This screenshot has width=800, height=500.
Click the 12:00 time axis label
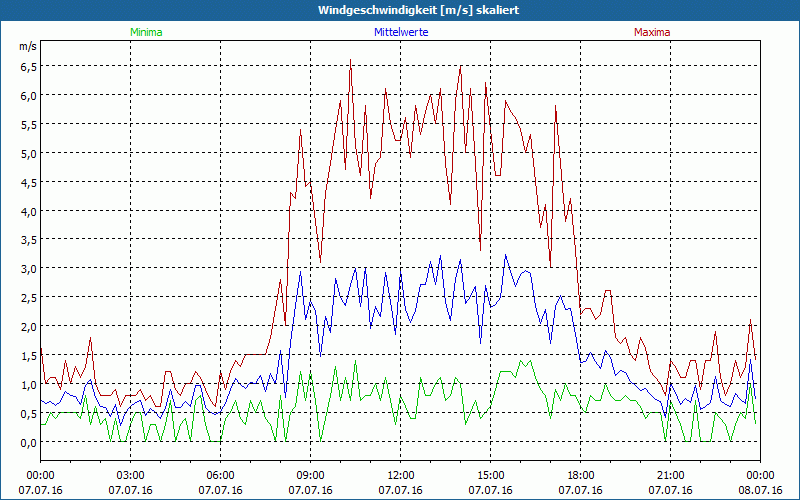point(401,476)
